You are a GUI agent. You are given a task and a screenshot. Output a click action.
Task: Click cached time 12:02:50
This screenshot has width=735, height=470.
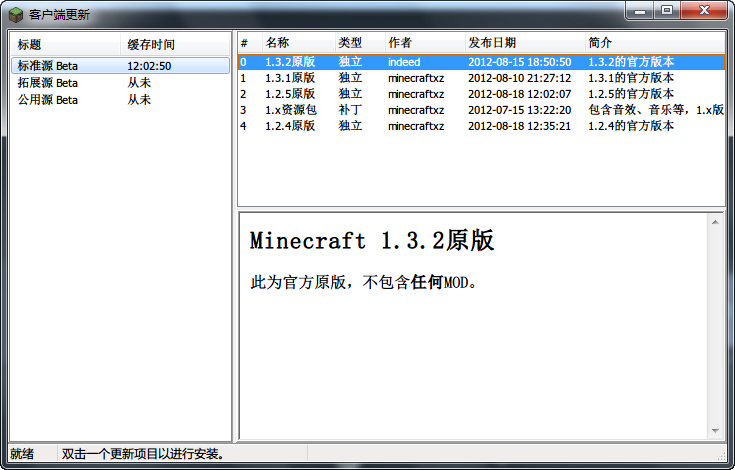coord(149,66)
